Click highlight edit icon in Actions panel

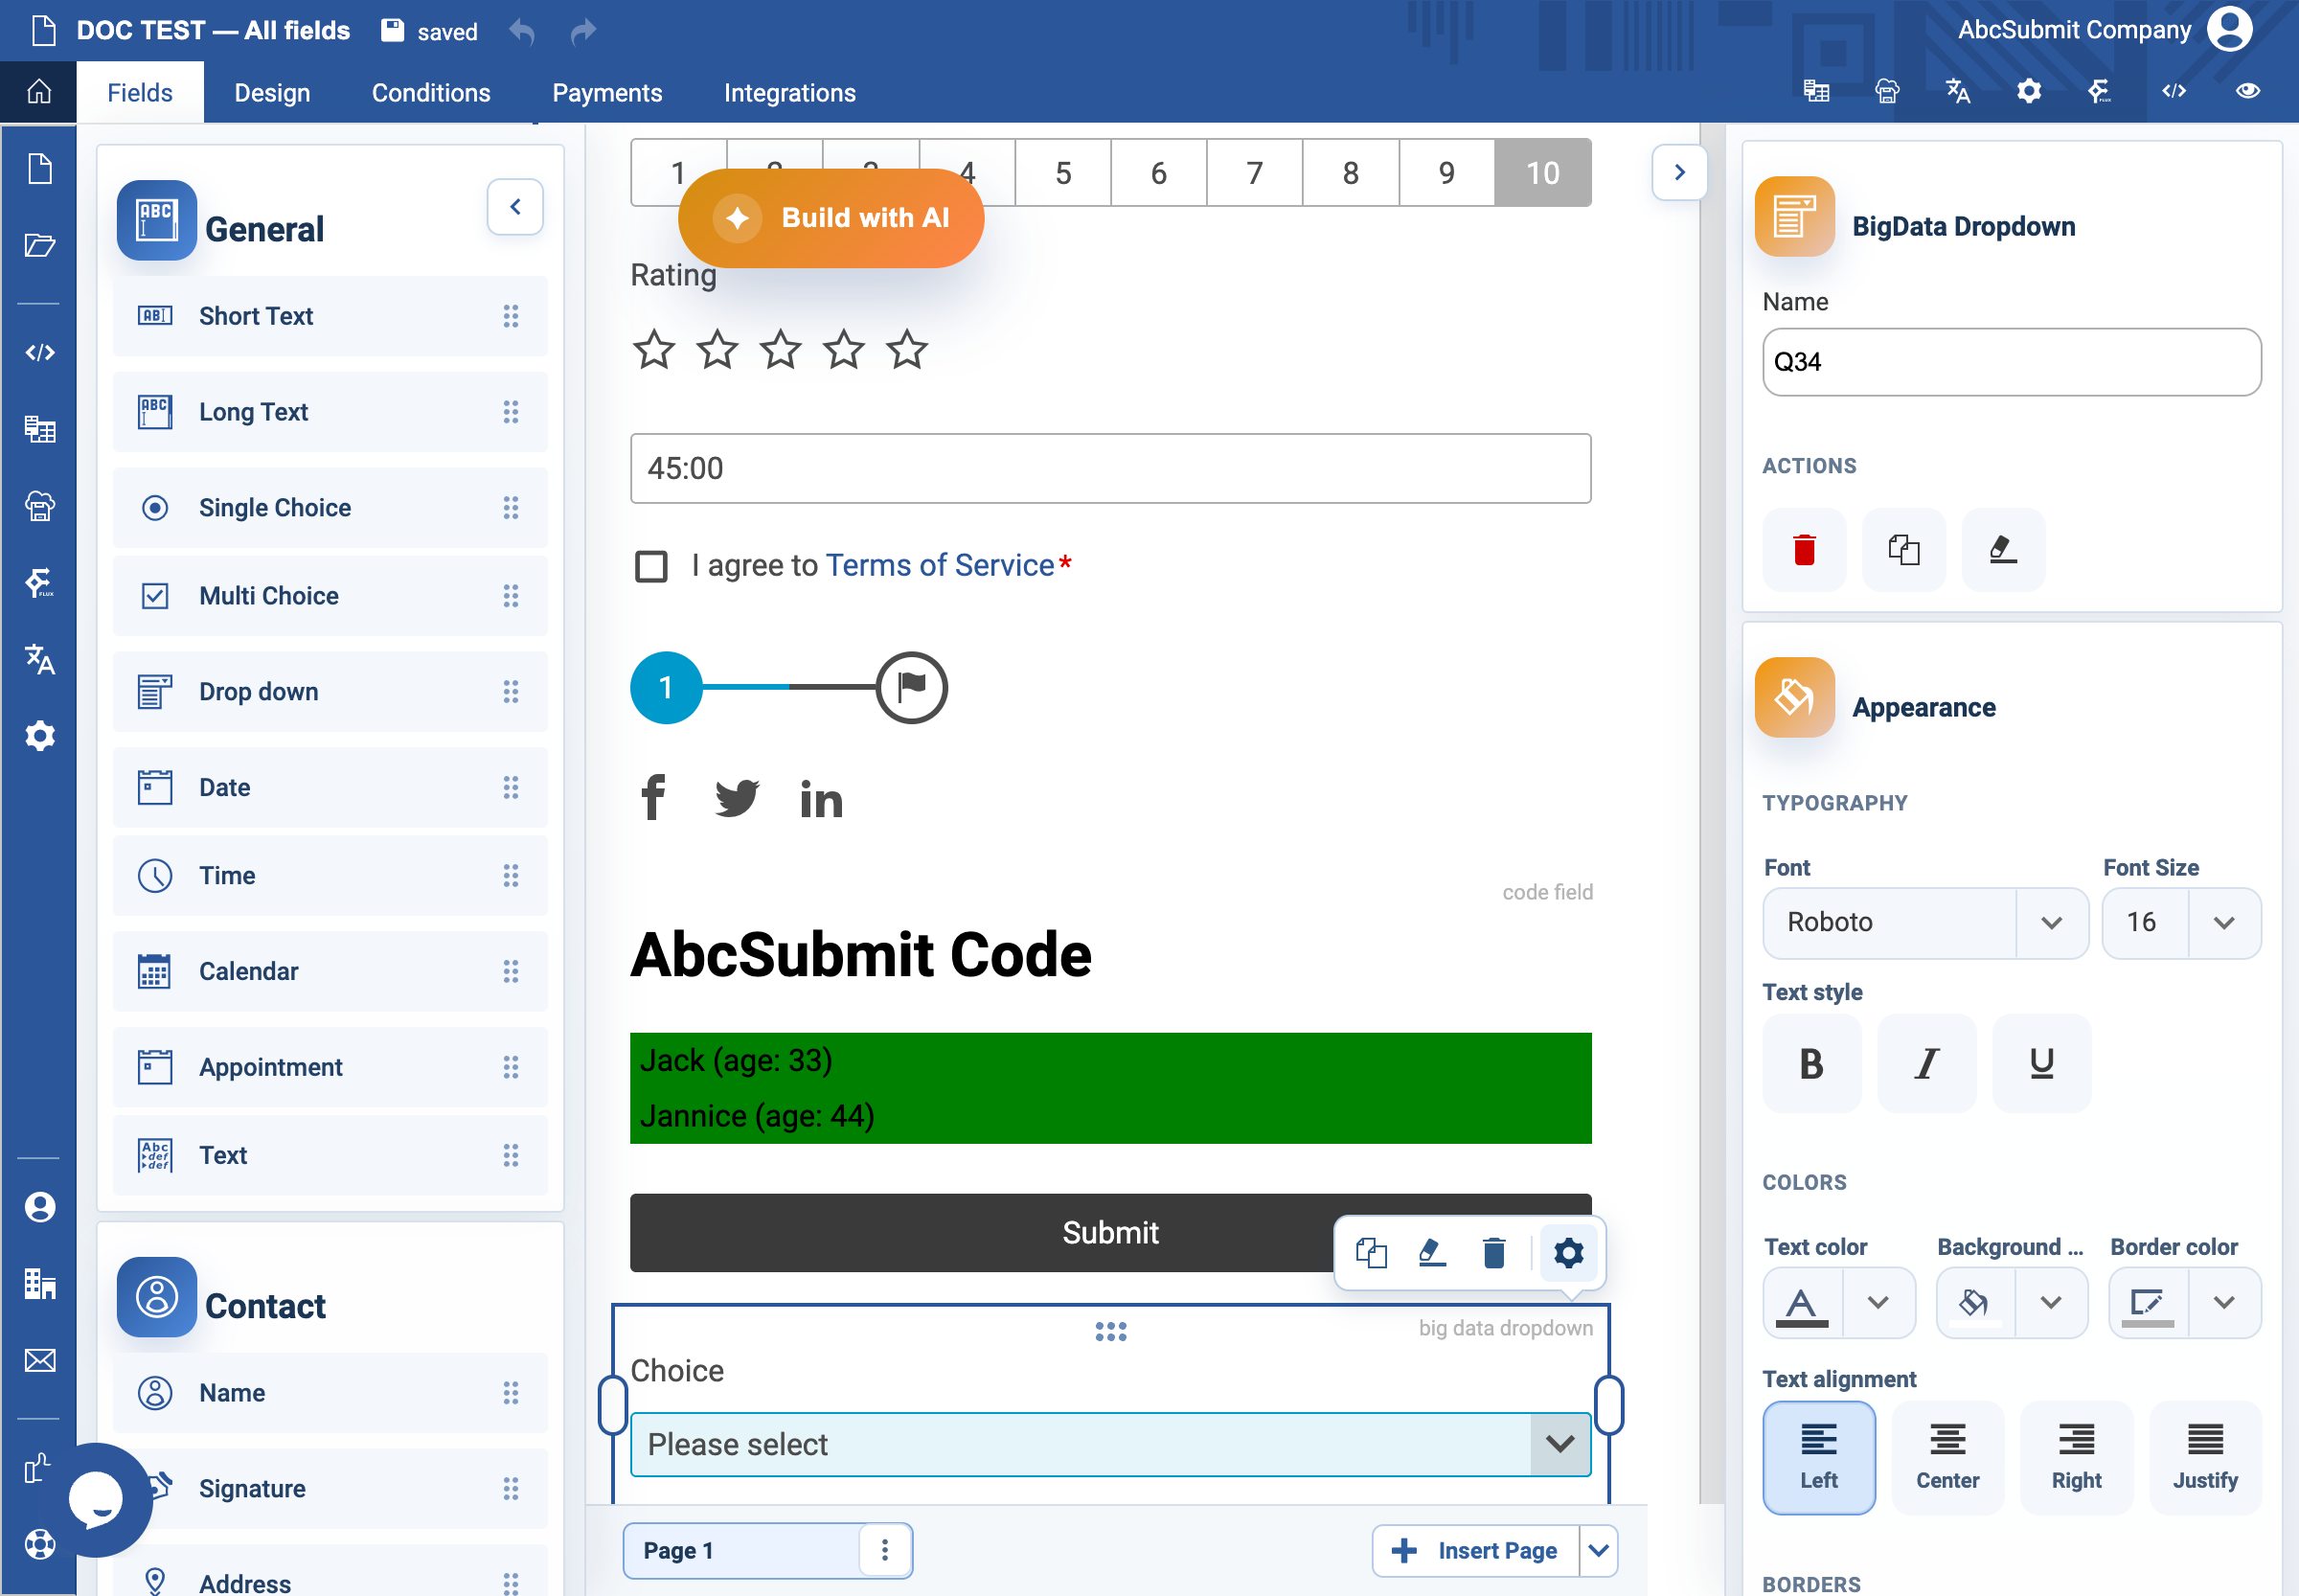coord(2003,549)
